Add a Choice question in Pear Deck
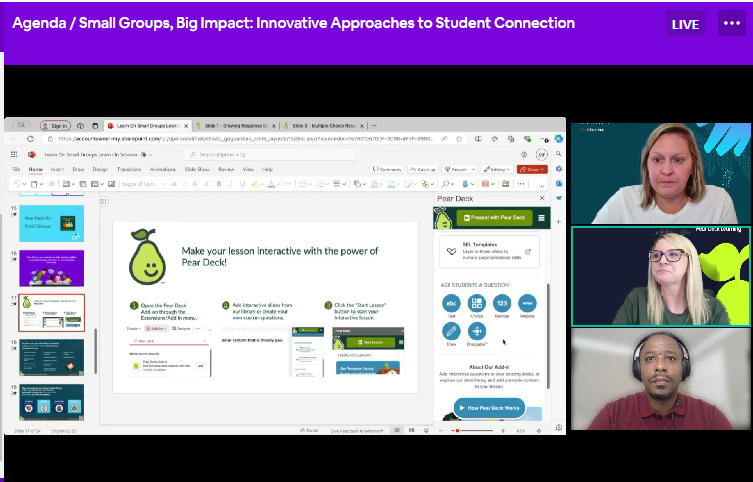The image size is (753, 482). [476, 303]
